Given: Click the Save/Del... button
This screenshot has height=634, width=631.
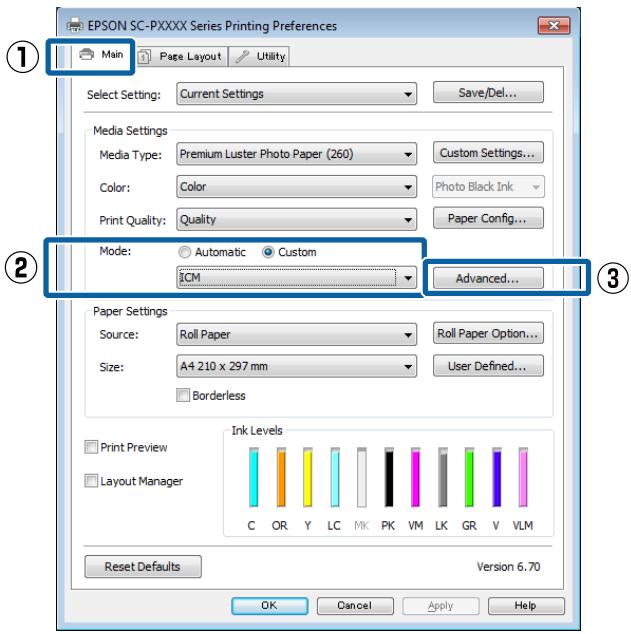Looking at the screenshot, I should (488, 93).
